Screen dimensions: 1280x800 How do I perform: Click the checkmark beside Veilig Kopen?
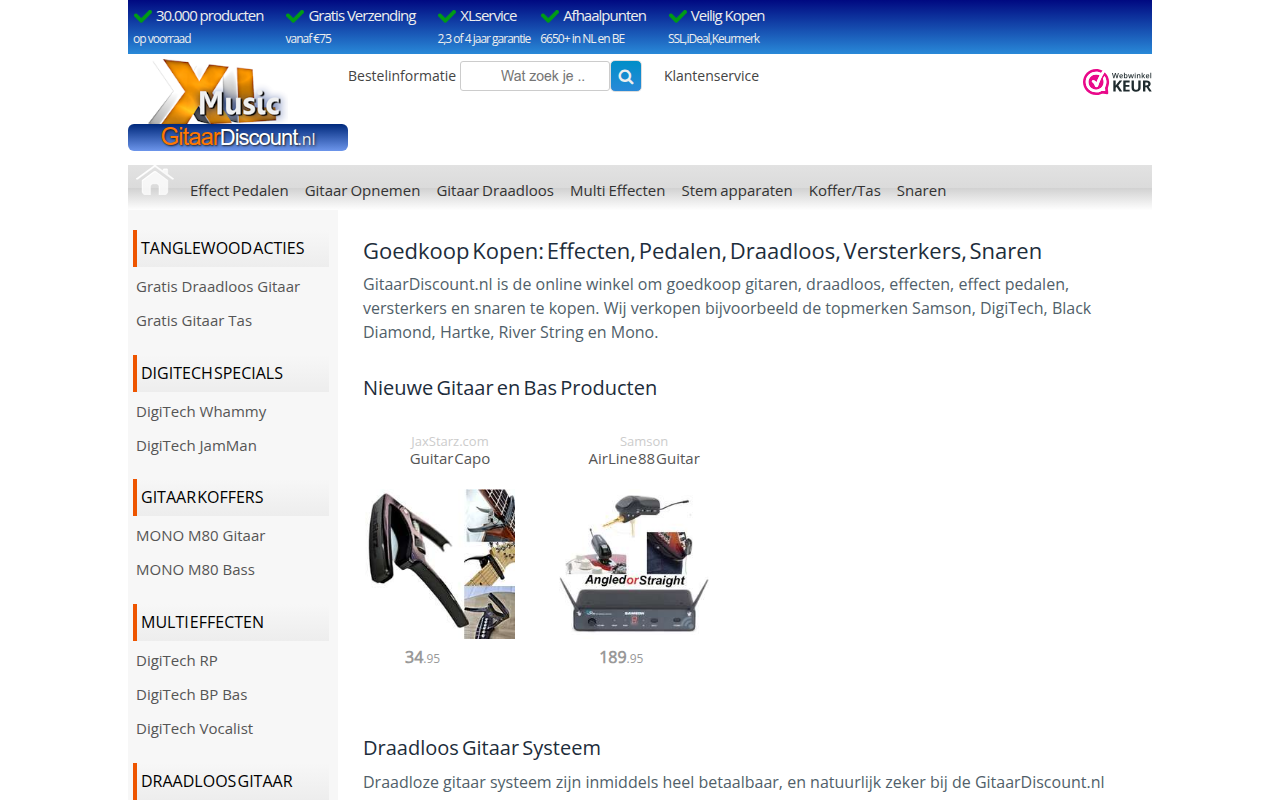pos(677,16)
